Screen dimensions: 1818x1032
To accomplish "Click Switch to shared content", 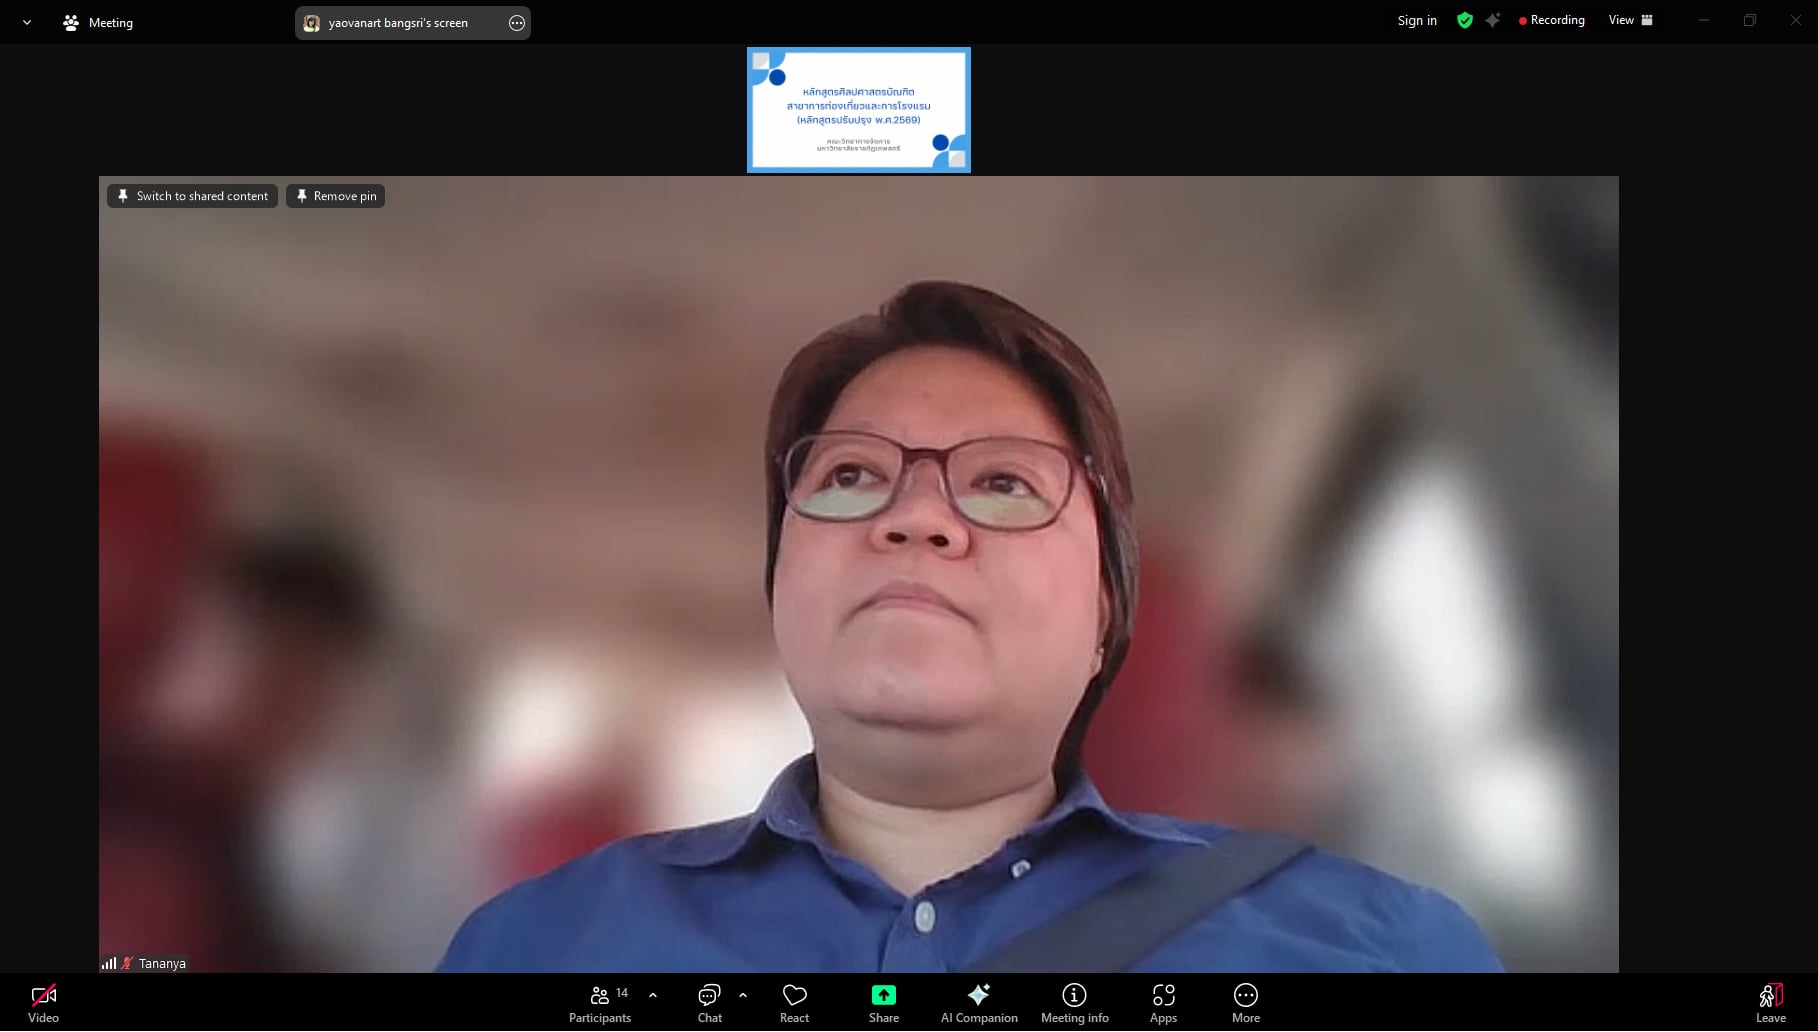I will click(192, 196).
